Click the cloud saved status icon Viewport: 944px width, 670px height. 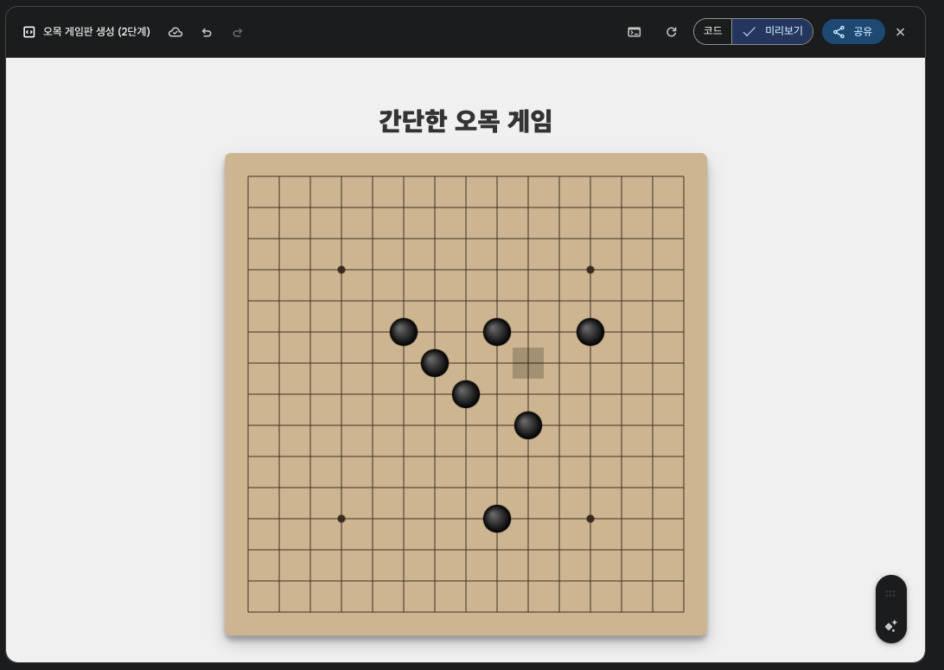(x=175, y=32)
